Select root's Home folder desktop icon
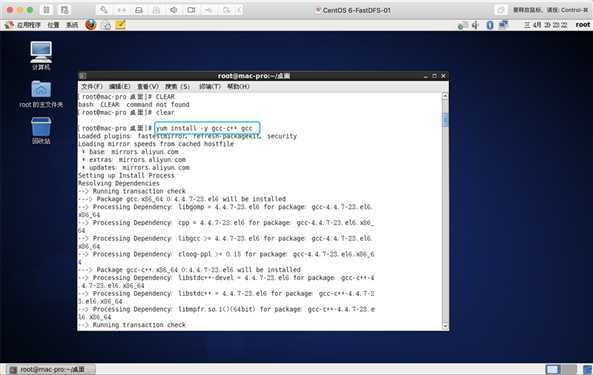 [x=41, y=94]
